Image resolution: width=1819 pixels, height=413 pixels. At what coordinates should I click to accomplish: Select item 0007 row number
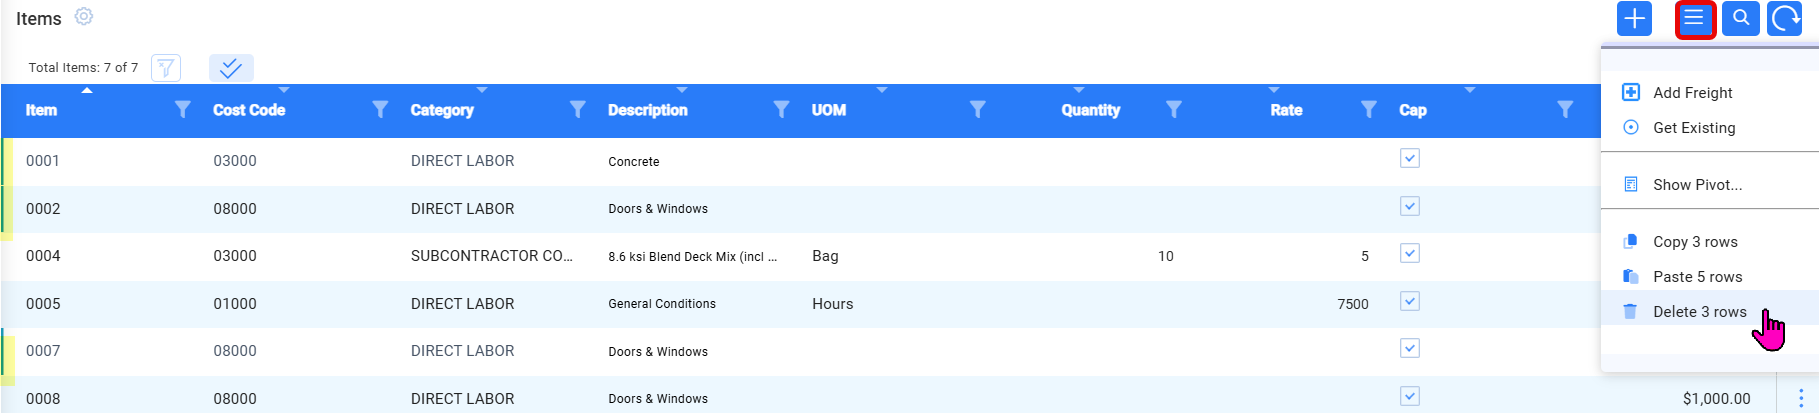pos(43,351)
